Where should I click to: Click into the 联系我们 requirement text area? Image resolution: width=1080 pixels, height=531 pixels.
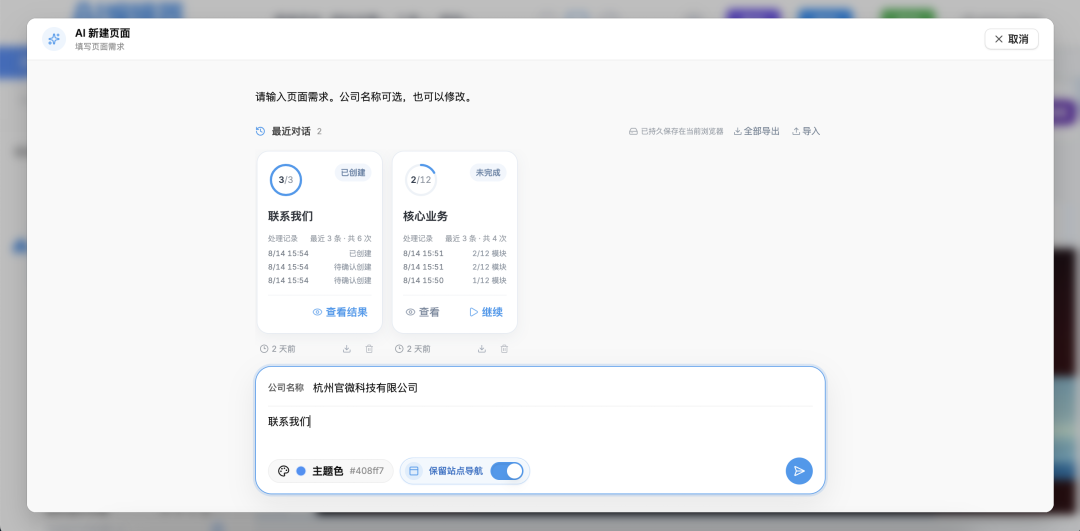tap(540, 431)
